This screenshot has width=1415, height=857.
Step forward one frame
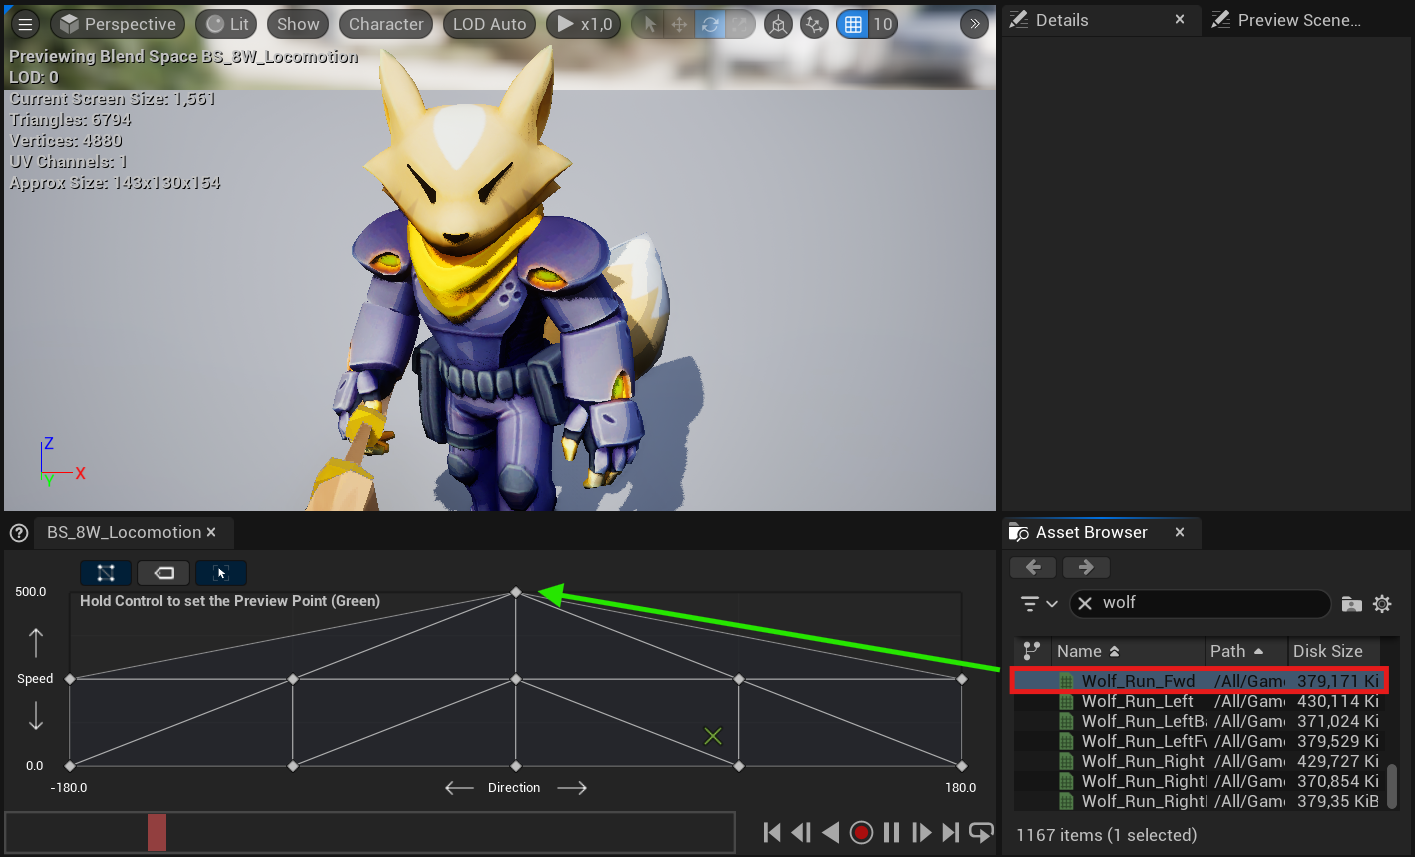pos(921,832)
